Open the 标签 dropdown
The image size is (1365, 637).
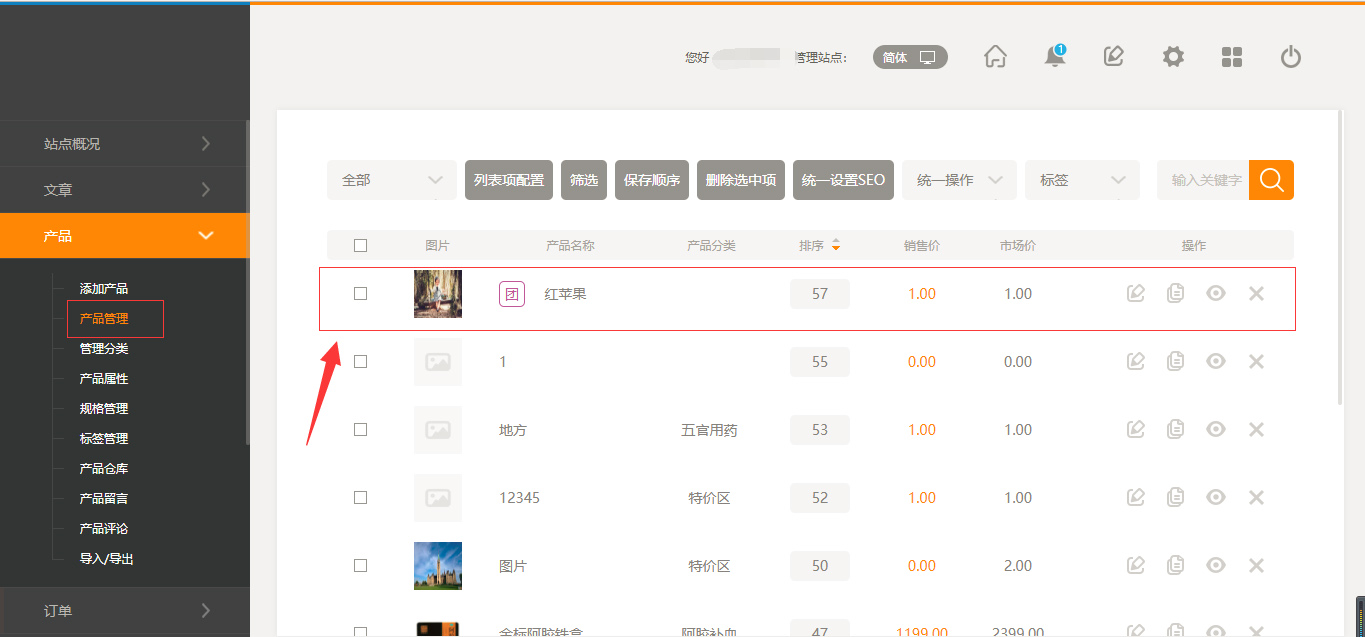1082,180
